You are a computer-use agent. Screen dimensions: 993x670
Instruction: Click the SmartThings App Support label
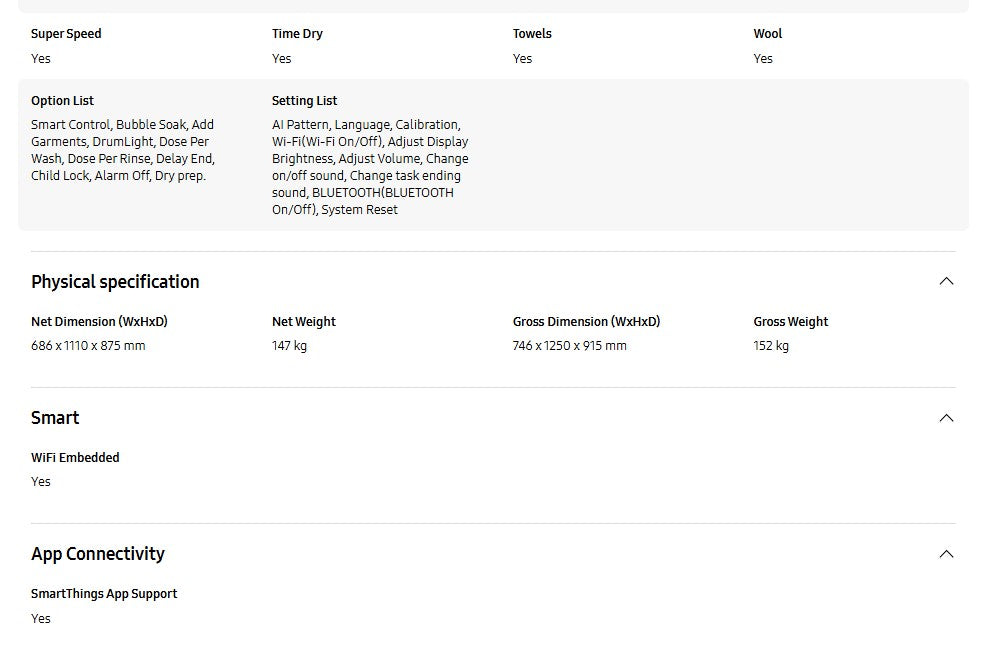(104, 594)
